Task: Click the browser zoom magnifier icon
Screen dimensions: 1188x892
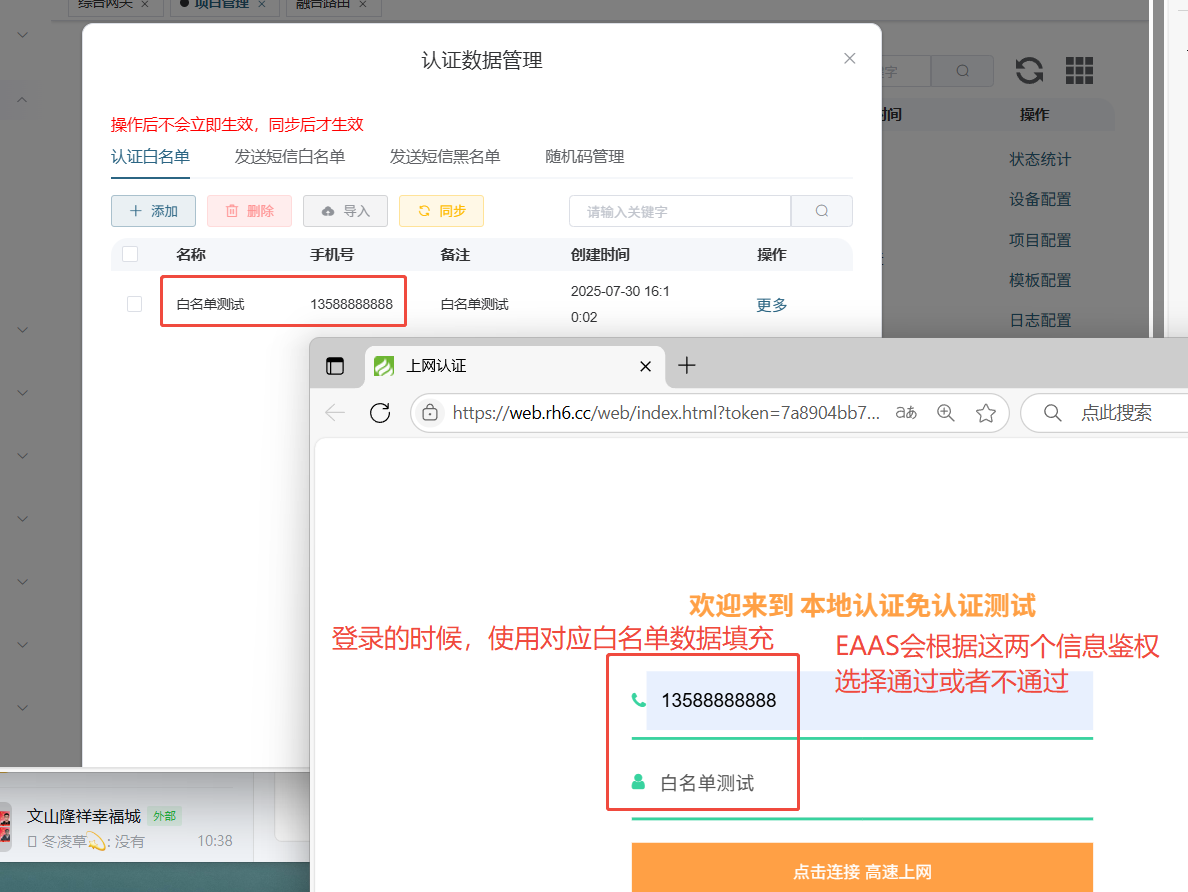Action: [x=945, y=413]
